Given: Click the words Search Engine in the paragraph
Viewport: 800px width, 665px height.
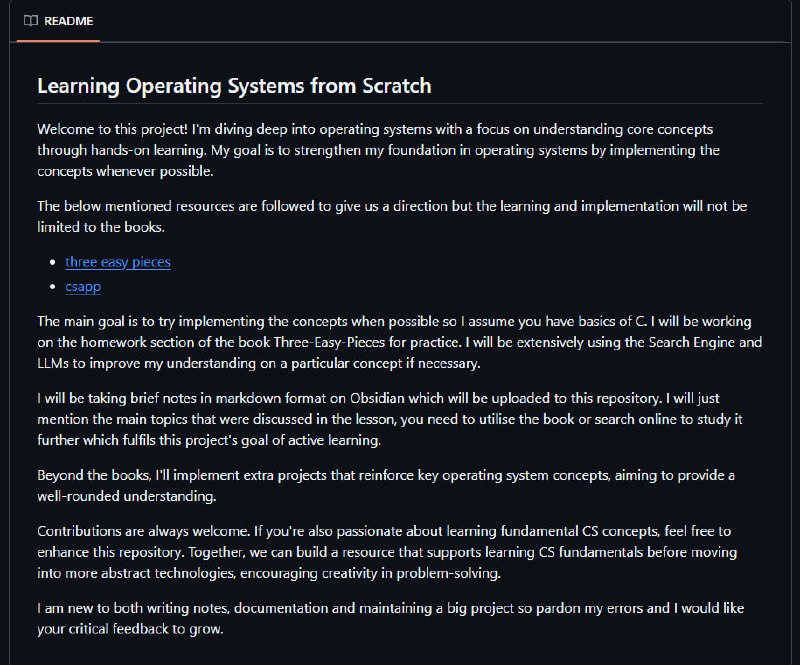Looking at the screenshot, I should click(692, 342).
